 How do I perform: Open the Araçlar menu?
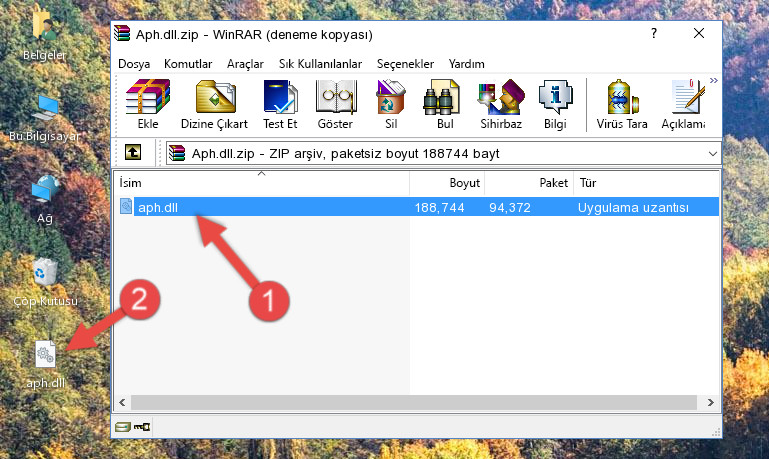[x=245, y=64]
